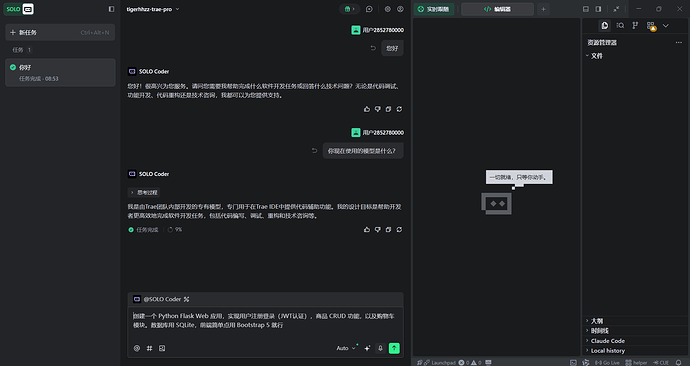The height and width of the screenshot is (366, 690).
Task: Open errors and warnings count in status bar
Action: [470, 362]
